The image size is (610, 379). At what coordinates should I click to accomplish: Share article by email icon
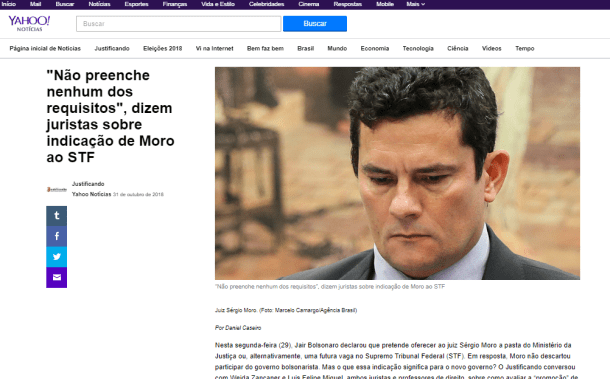pos(56,277)
